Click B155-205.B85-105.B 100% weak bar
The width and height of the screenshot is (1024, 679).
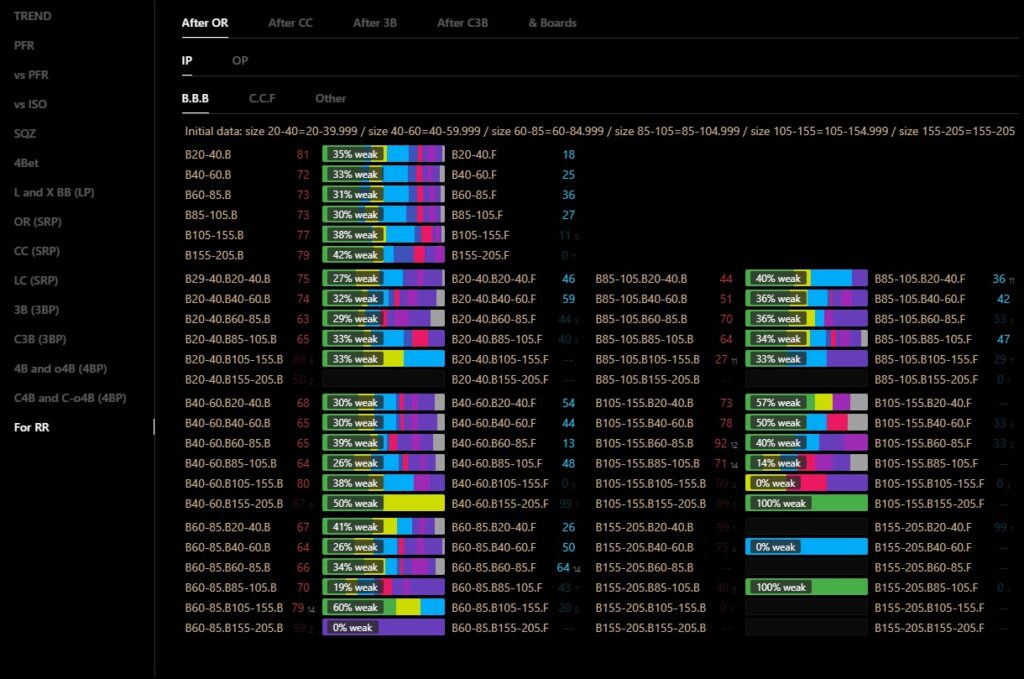pyautogui.click(x=806, y=587)
